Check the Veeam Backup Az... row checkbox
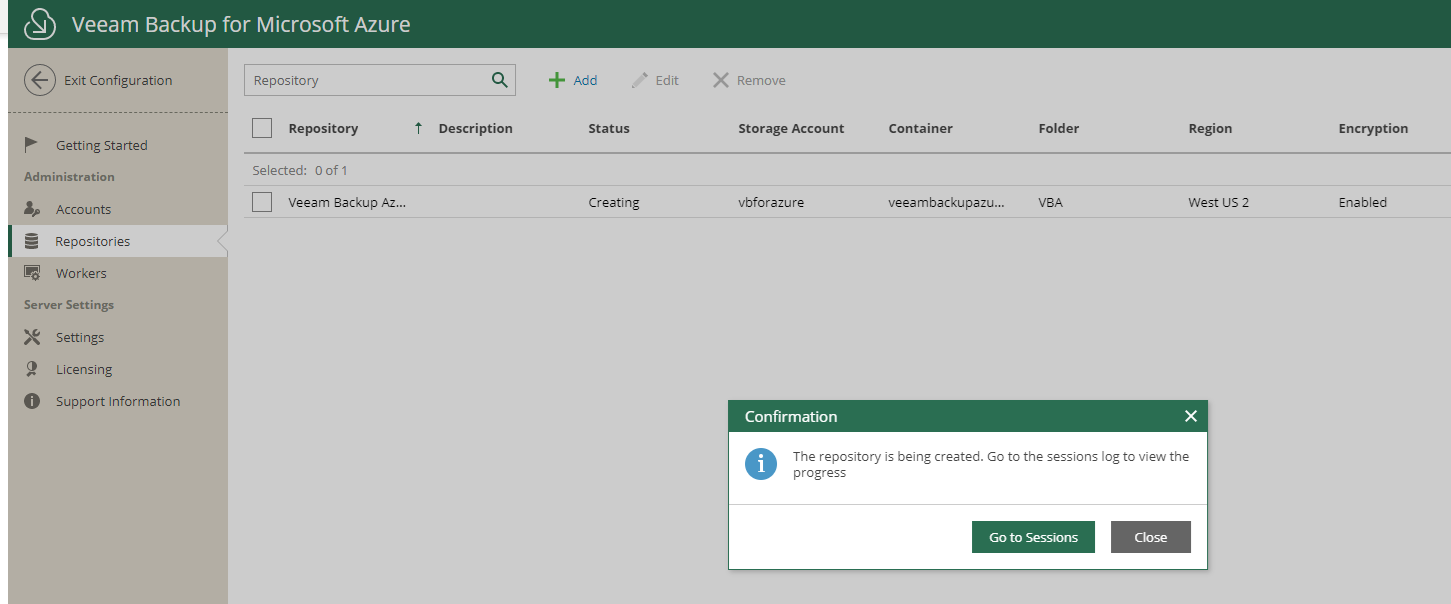The width and height of the screenshot is (1451, 604). point(262,202)
